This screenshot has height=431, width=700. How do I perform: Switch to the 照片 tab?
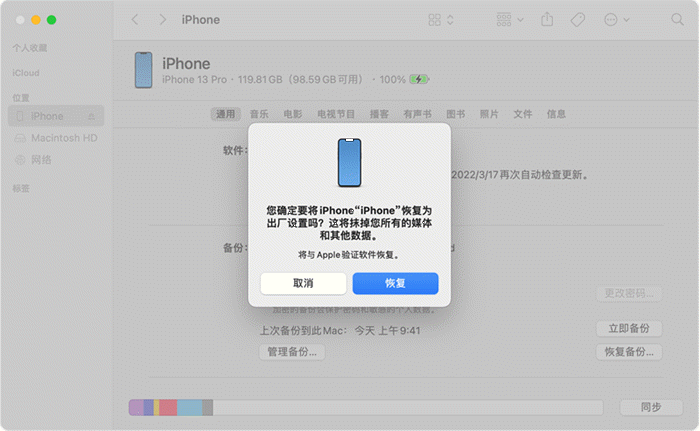click(489, 115)
